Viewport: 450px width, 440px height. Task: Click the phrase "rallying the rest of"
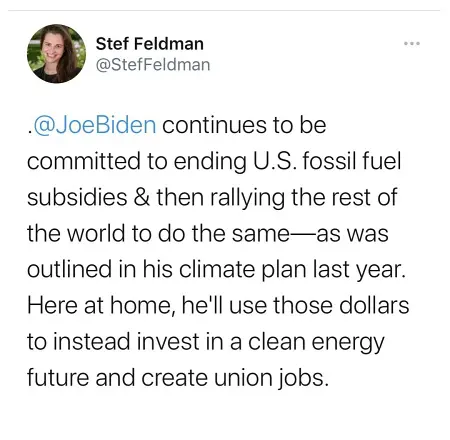pos(304,197)
